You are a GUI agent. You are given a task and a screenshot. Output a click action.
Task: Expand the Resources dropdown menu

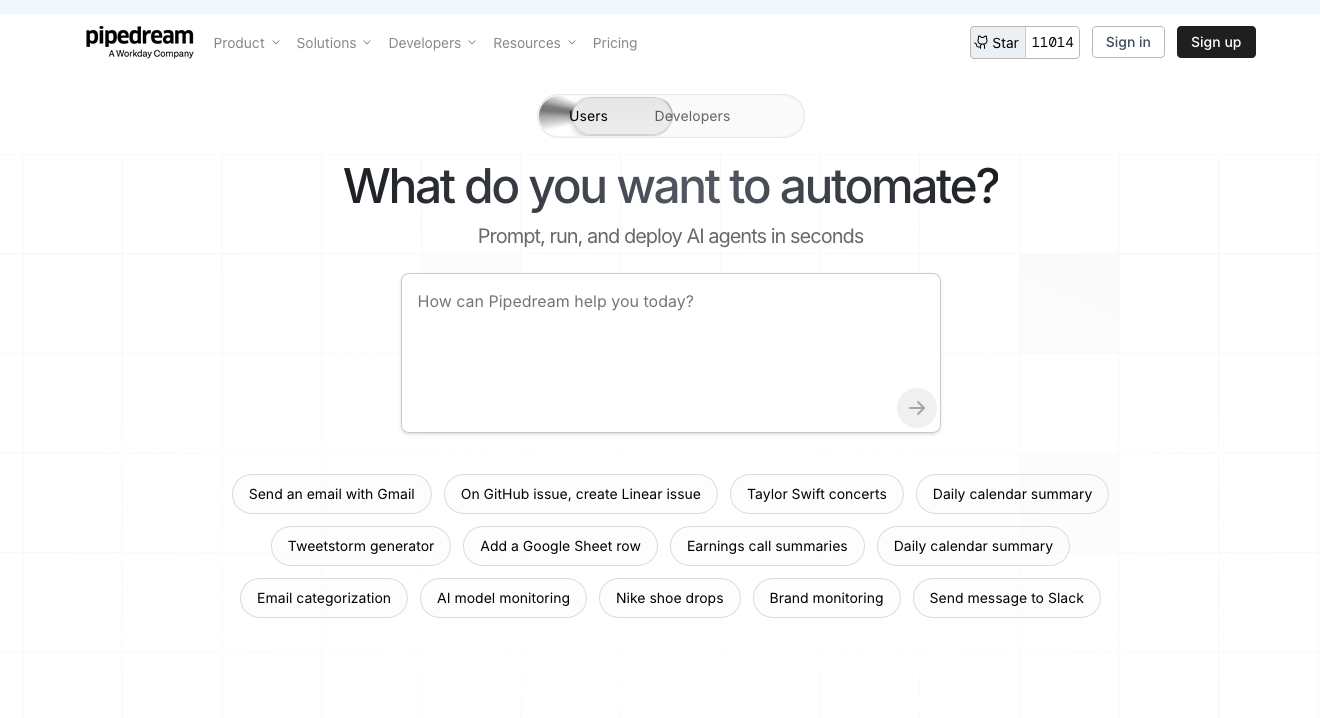coord(534,43)
